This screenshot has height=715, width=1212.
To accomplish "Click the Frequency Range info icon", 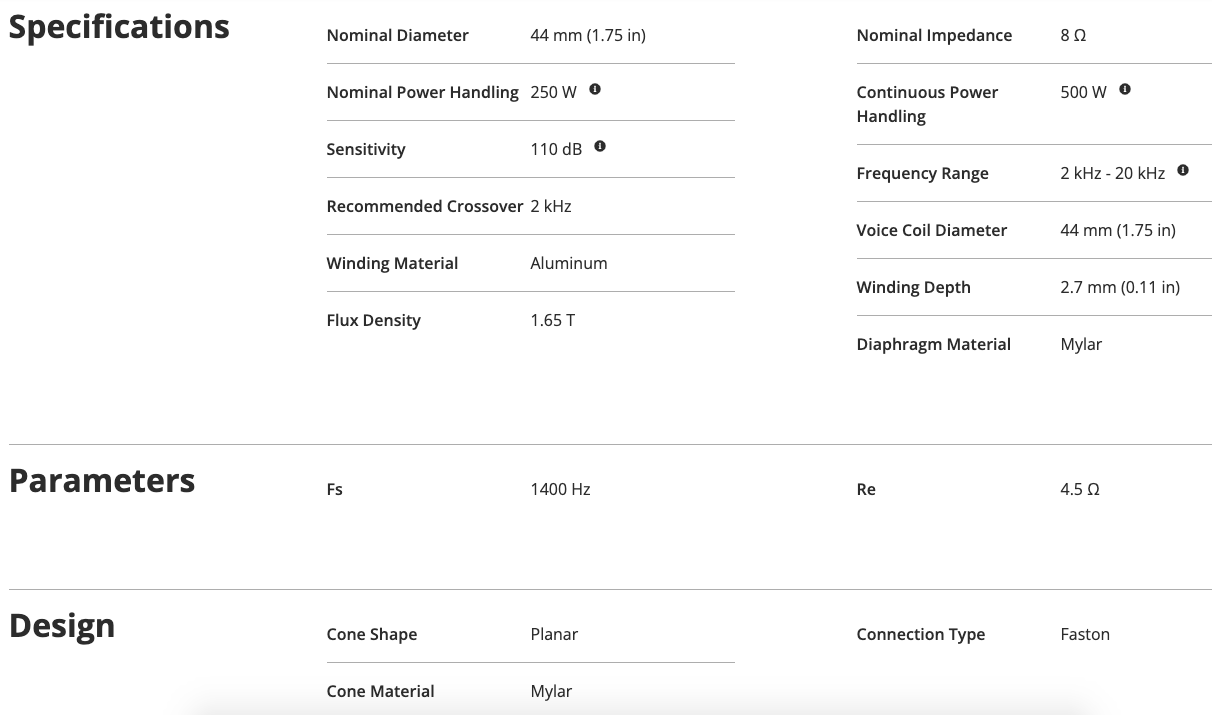I will (1183, 171).
